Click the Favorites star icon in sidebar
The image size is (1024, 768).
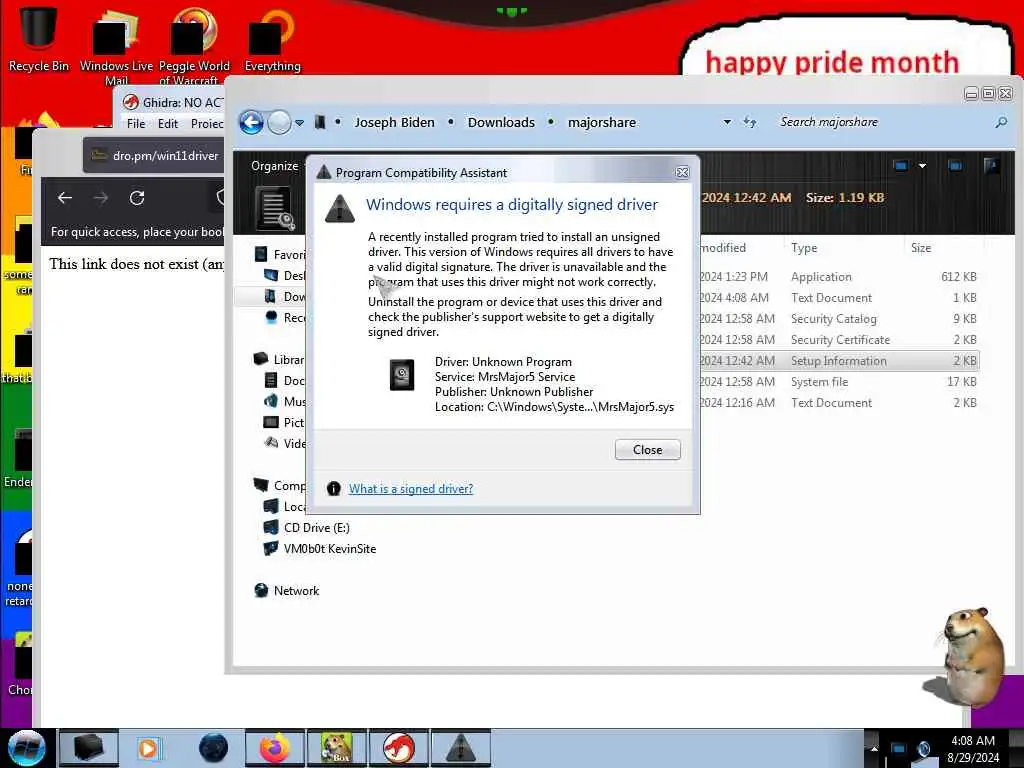261,254
